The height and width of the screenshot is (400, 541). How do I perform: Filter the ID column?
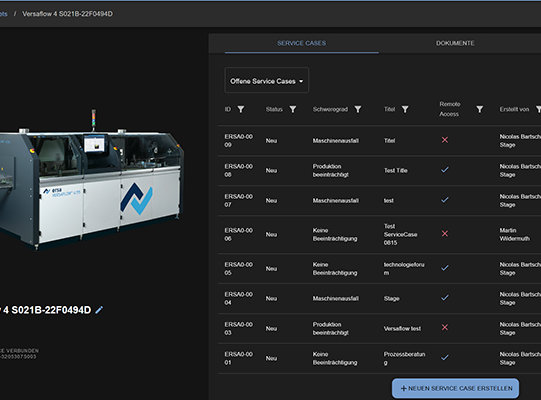pos(241,109)
